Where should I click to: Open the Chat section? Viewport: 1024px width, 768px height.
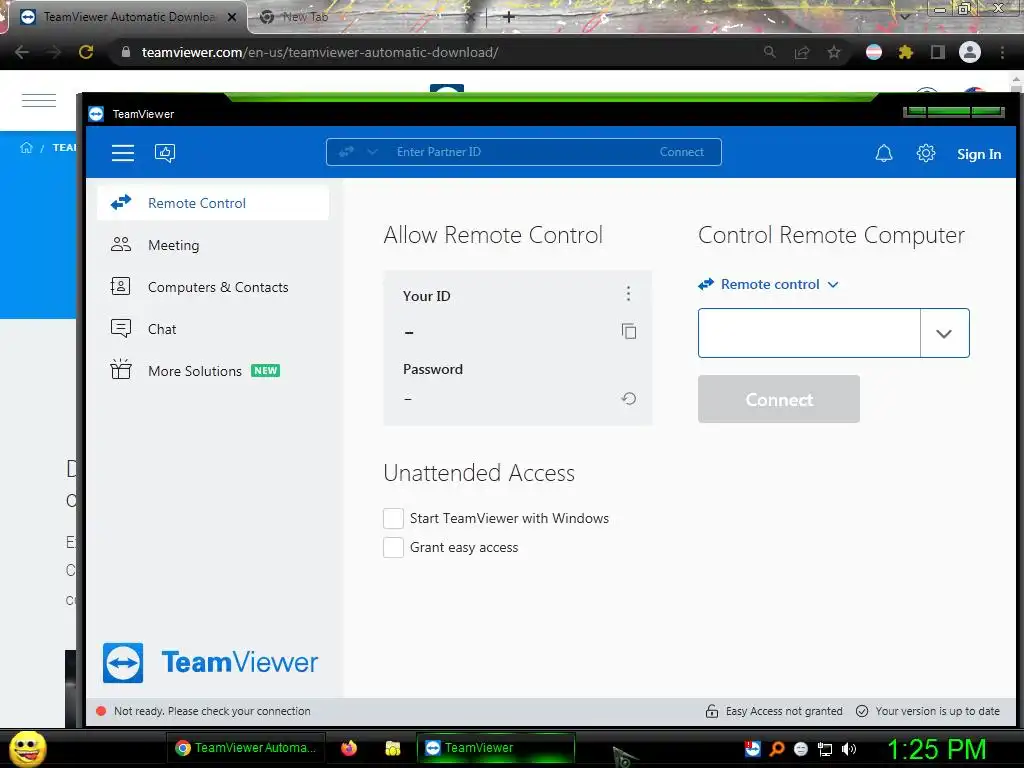point(213,328)
